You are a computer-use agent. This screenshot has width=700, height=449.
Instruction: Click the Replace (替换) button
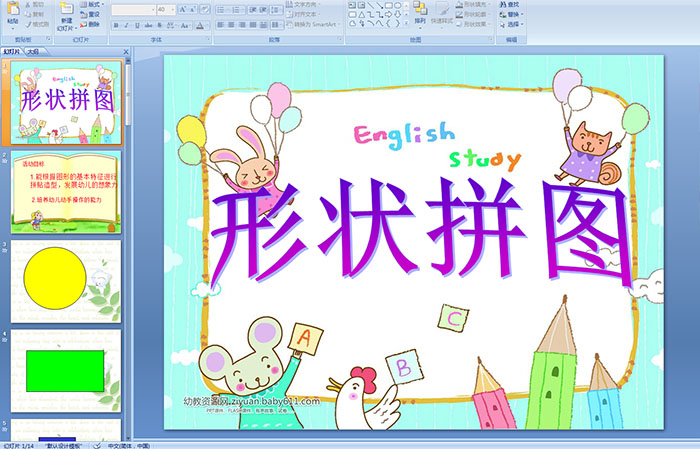tap(511, 14)
